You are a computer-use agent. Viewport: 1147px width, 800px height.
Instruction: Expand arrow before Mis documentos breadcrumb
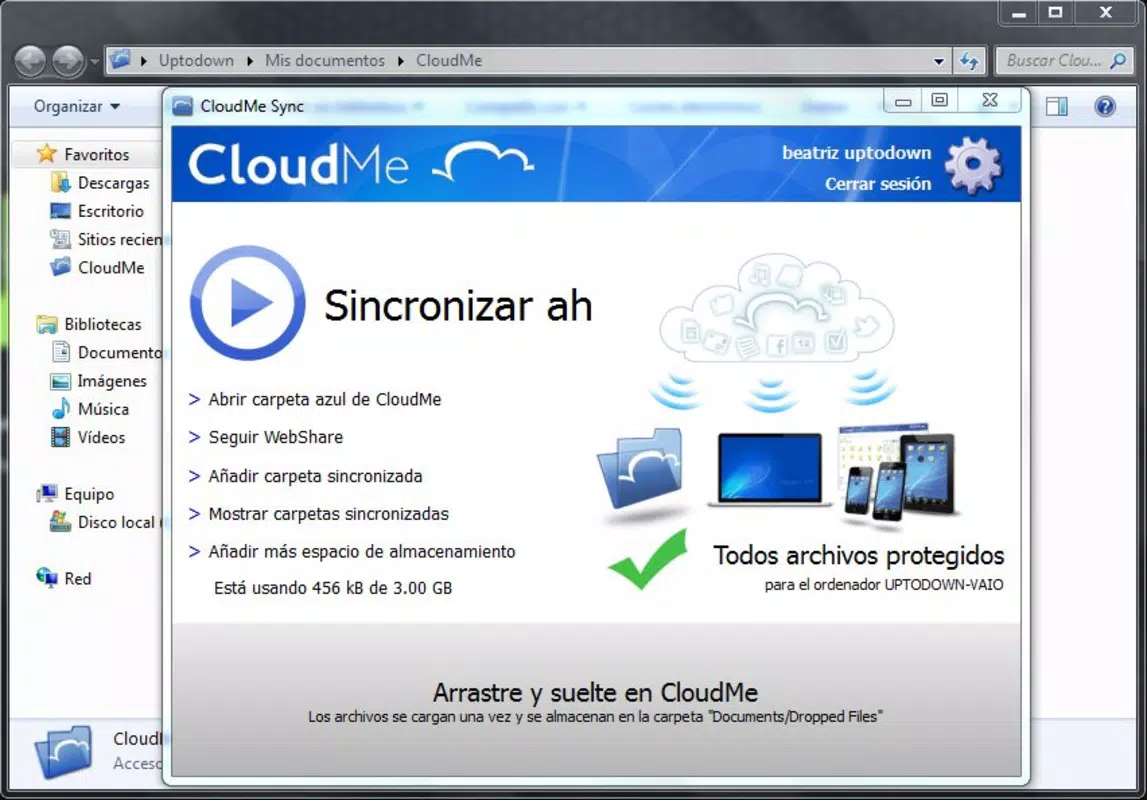pos(250,61)
